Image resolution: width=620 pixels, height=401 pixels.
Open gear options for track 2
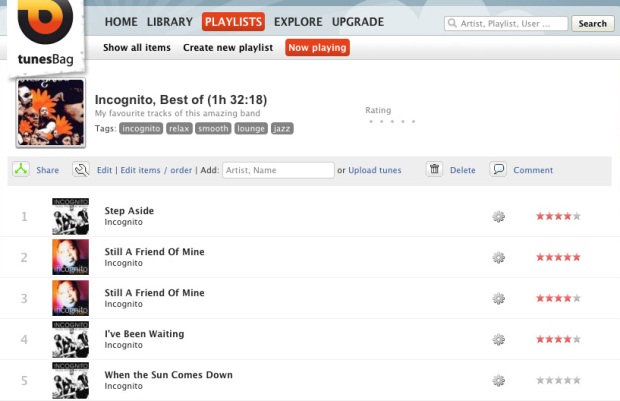(x=498, y=257)
